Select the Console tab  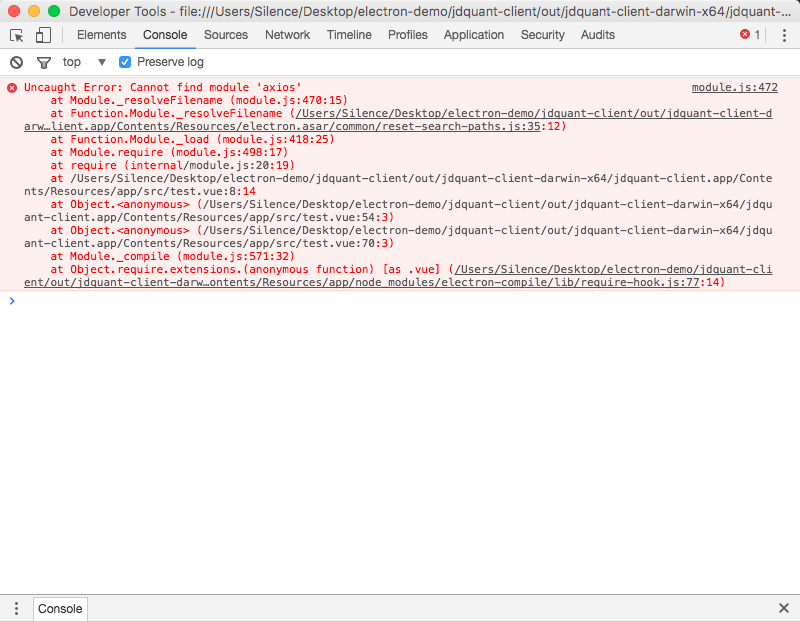165,35
